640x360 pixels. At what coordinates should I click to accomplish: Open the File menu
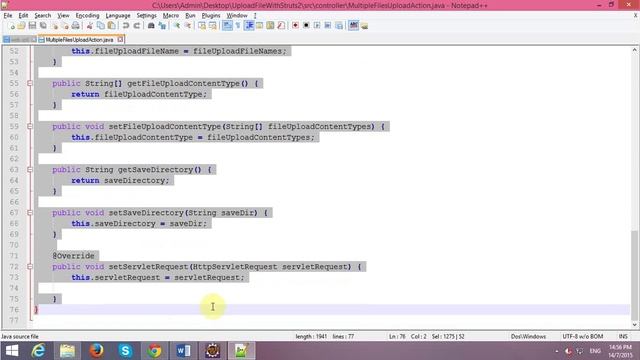[8, 16]
